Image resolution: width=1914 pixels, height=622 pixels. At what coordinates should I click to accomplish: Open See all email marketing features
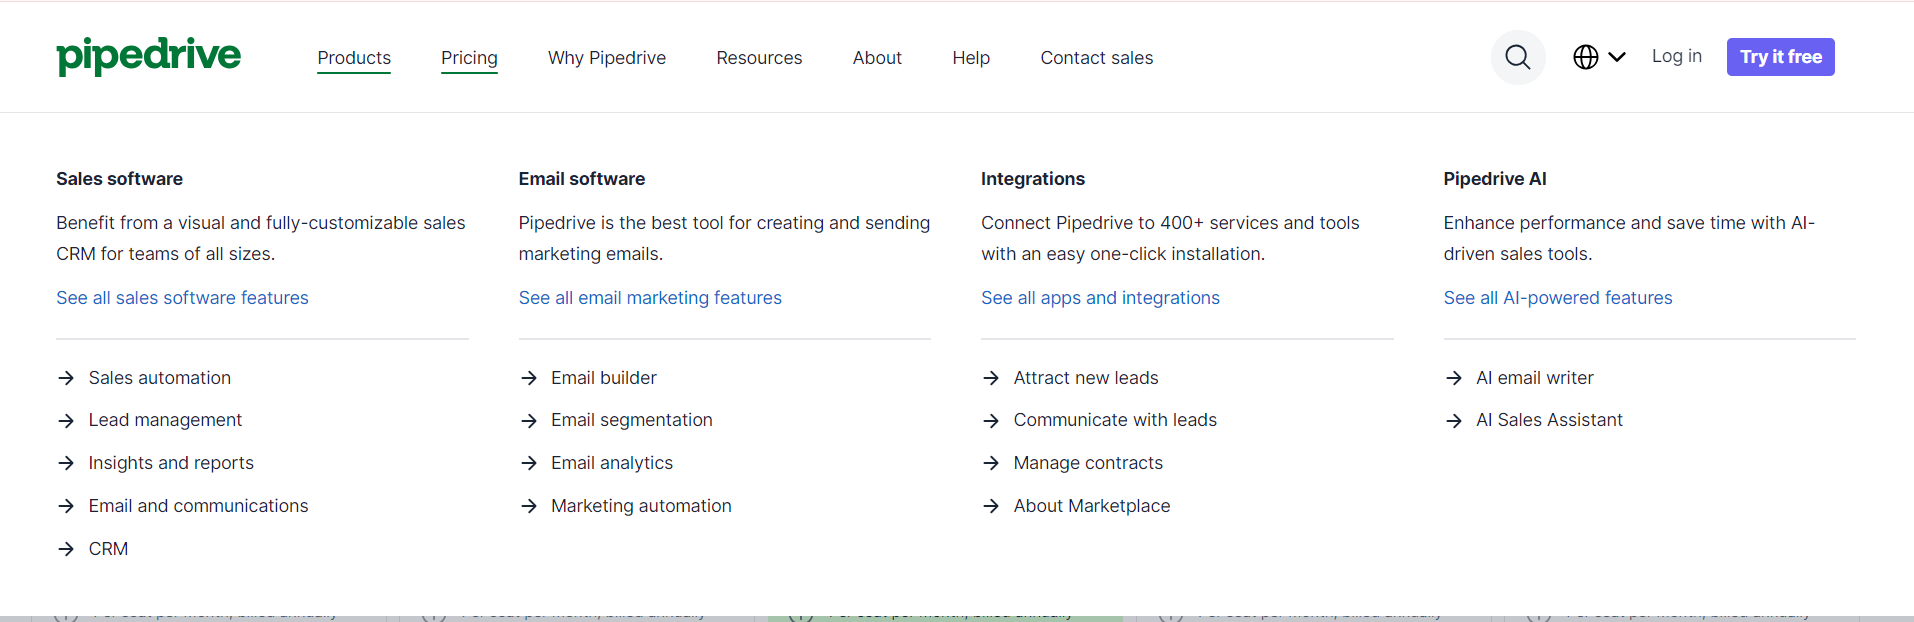(650, 298)
